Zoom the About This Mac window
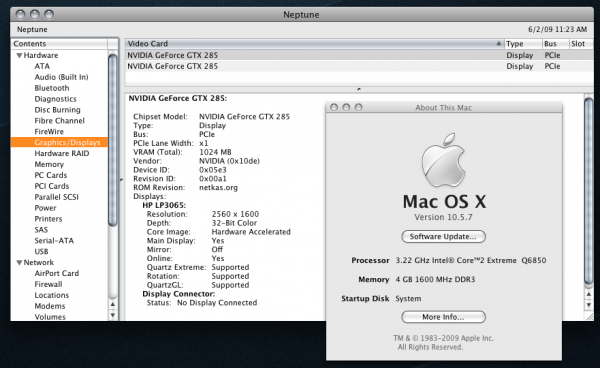 coord(359,107)
